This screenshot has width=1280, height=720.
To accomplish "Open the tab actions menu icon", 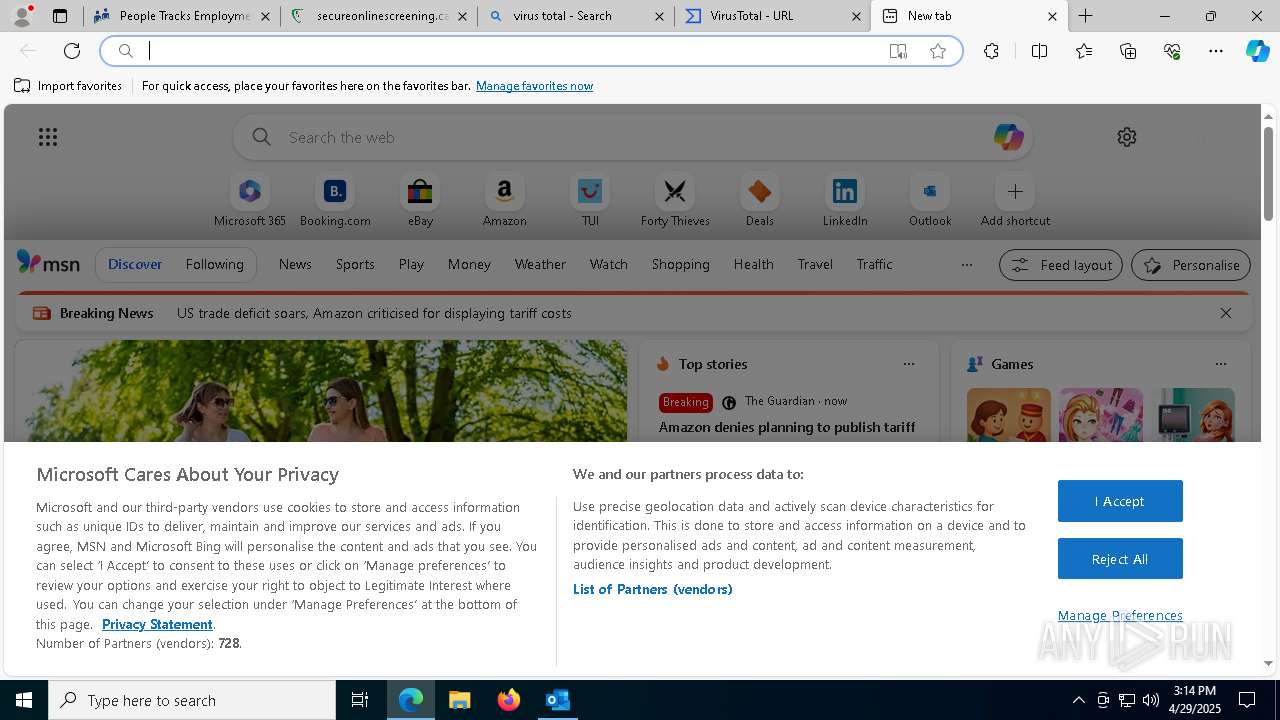I will pyautogui.click(x=60, y=16).
